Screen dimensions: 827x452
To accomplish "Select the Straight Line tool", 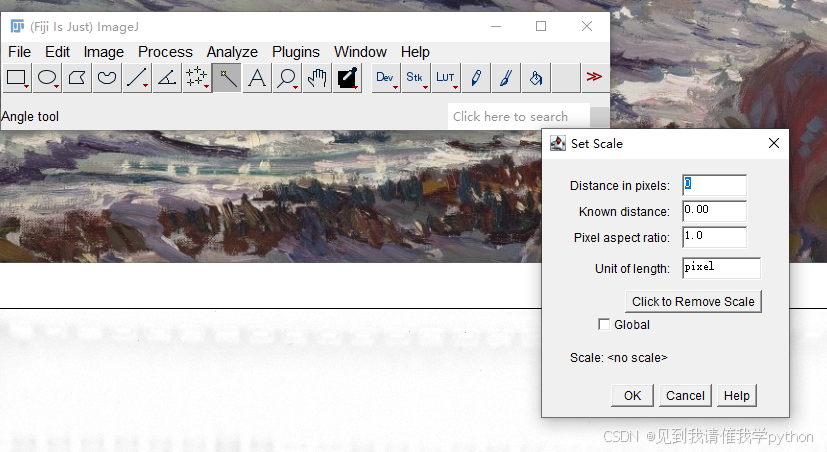I will [137, 78].
